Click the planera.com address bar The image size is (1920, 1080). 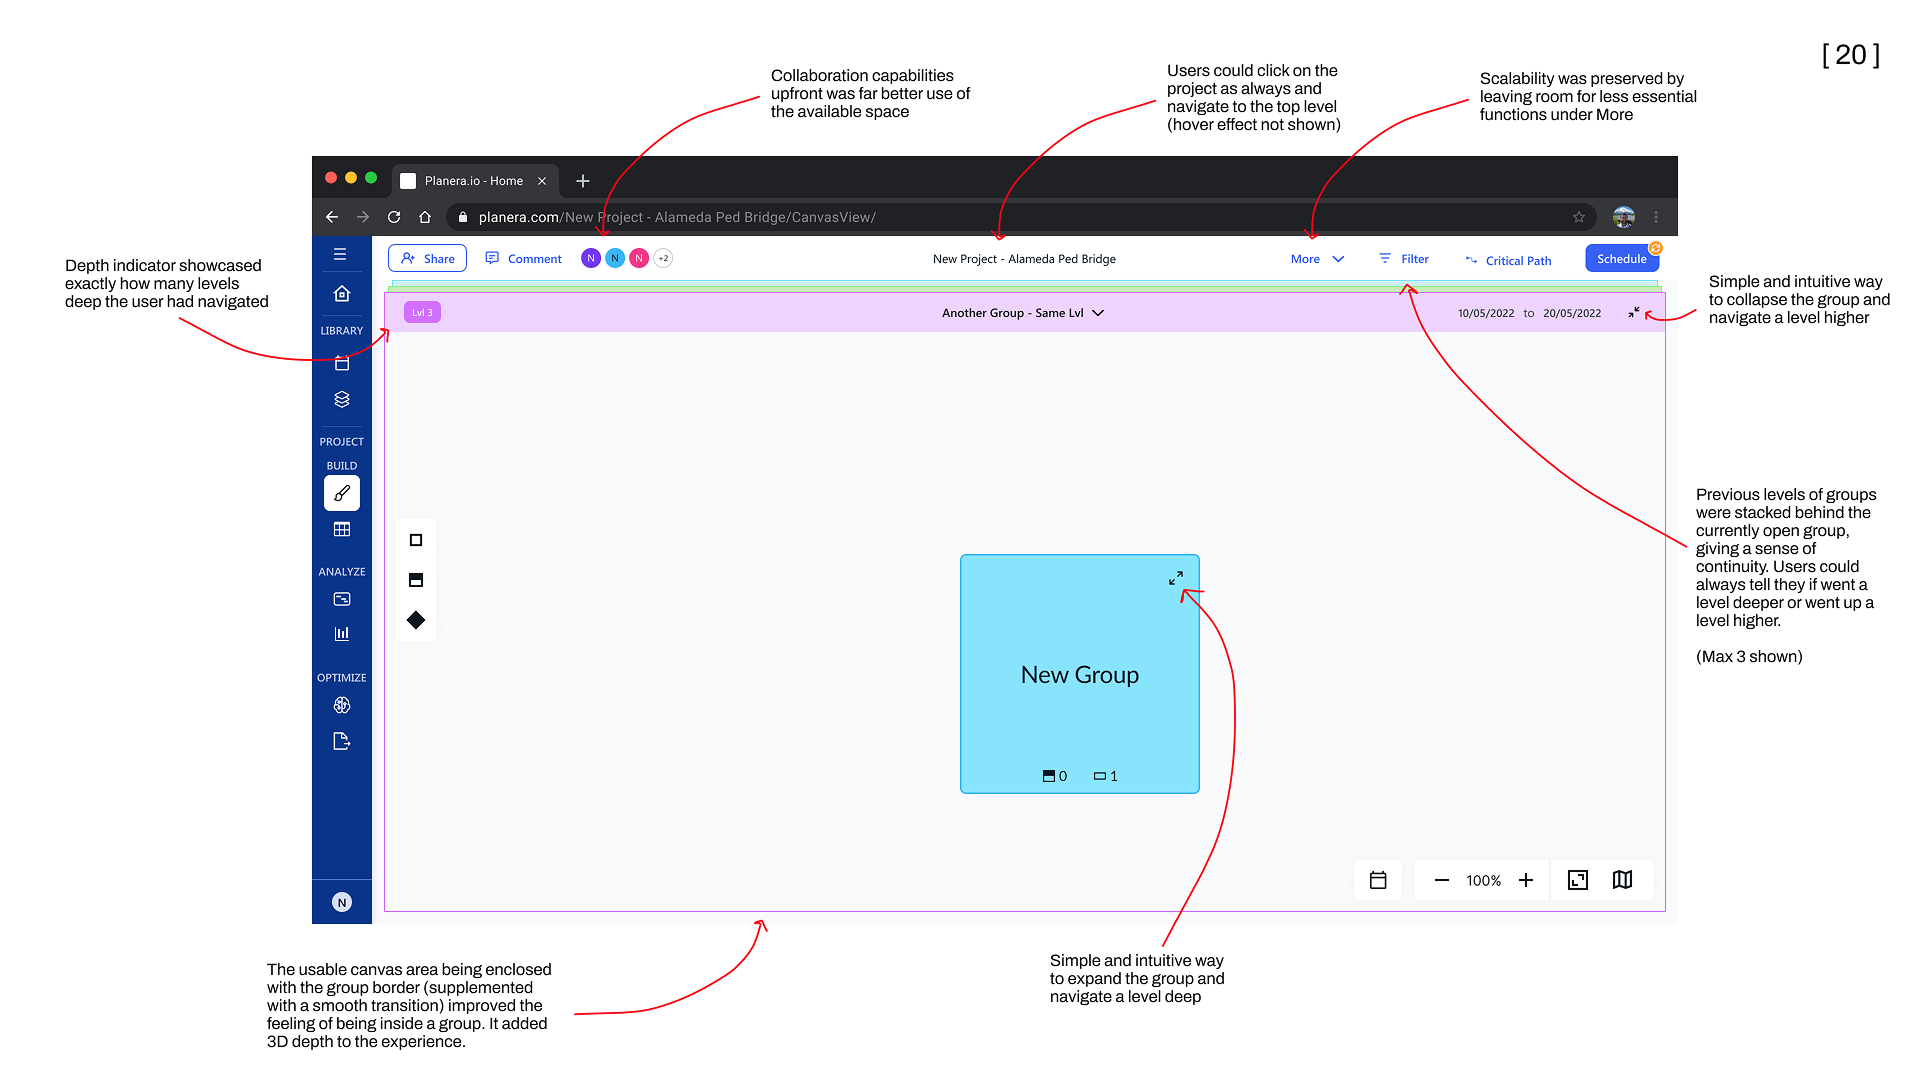[1020, 217]
